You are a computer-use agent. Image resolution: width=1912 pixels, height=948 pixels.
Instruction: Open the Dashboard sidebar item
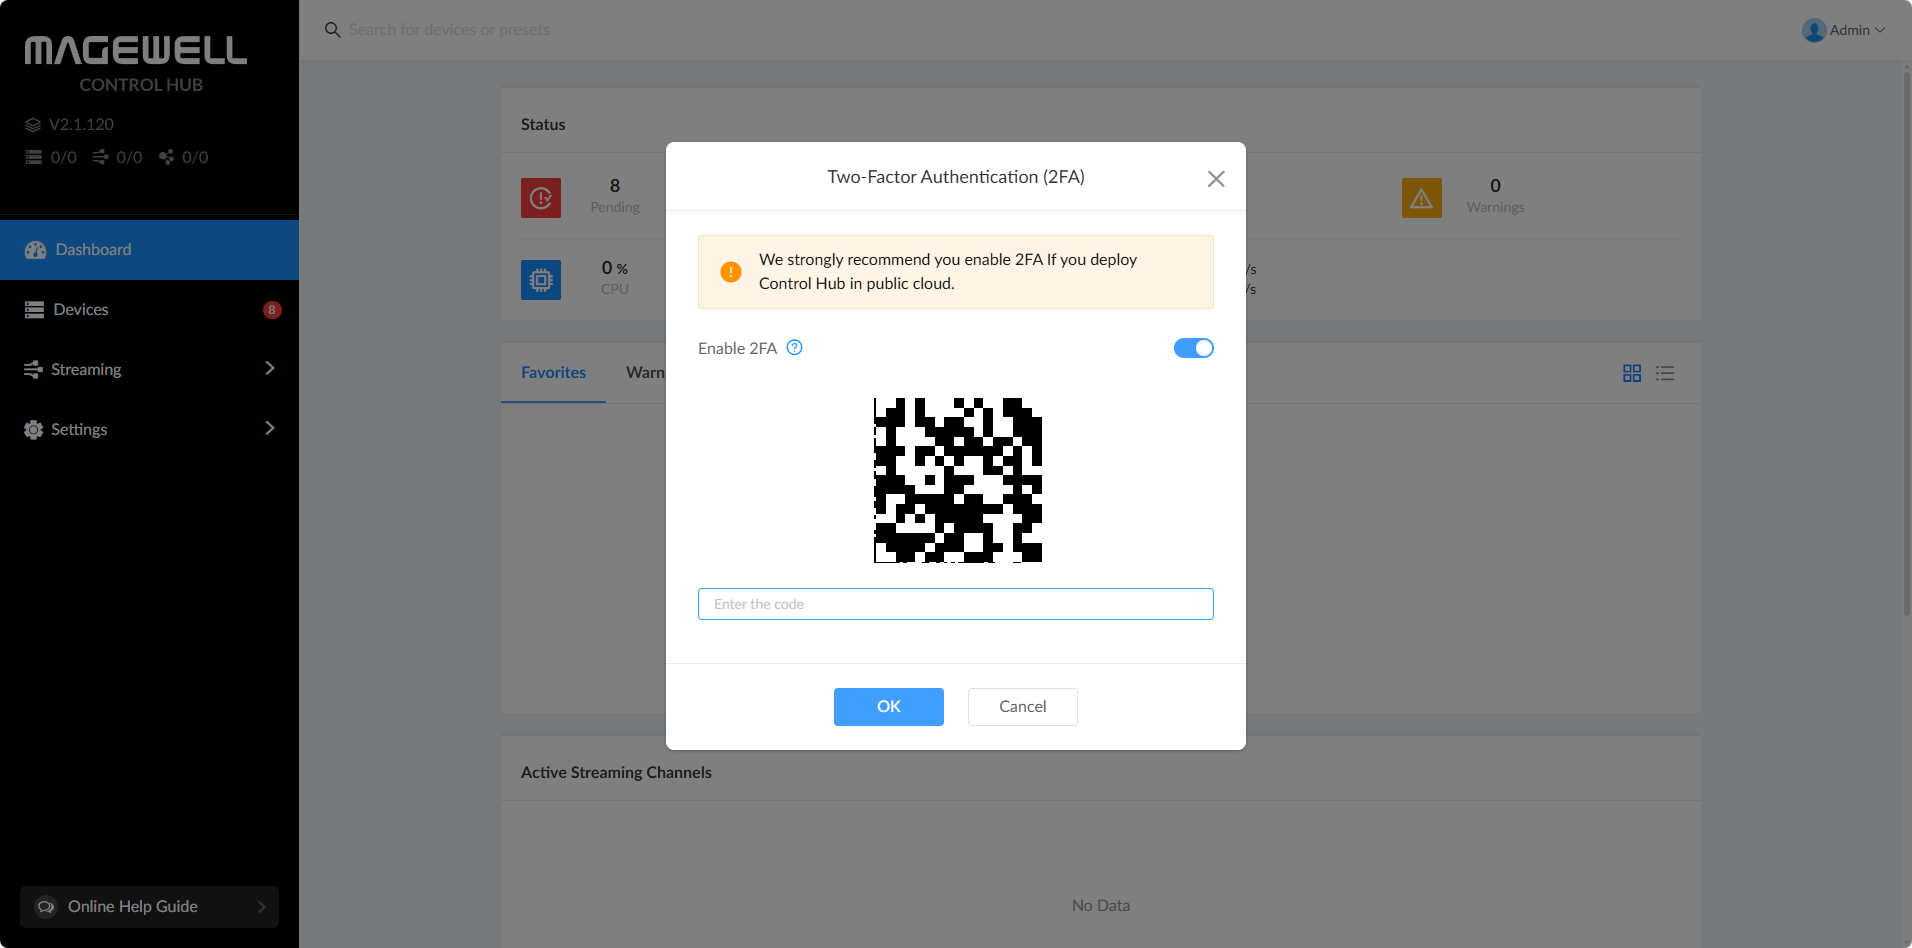click(149, 250)
